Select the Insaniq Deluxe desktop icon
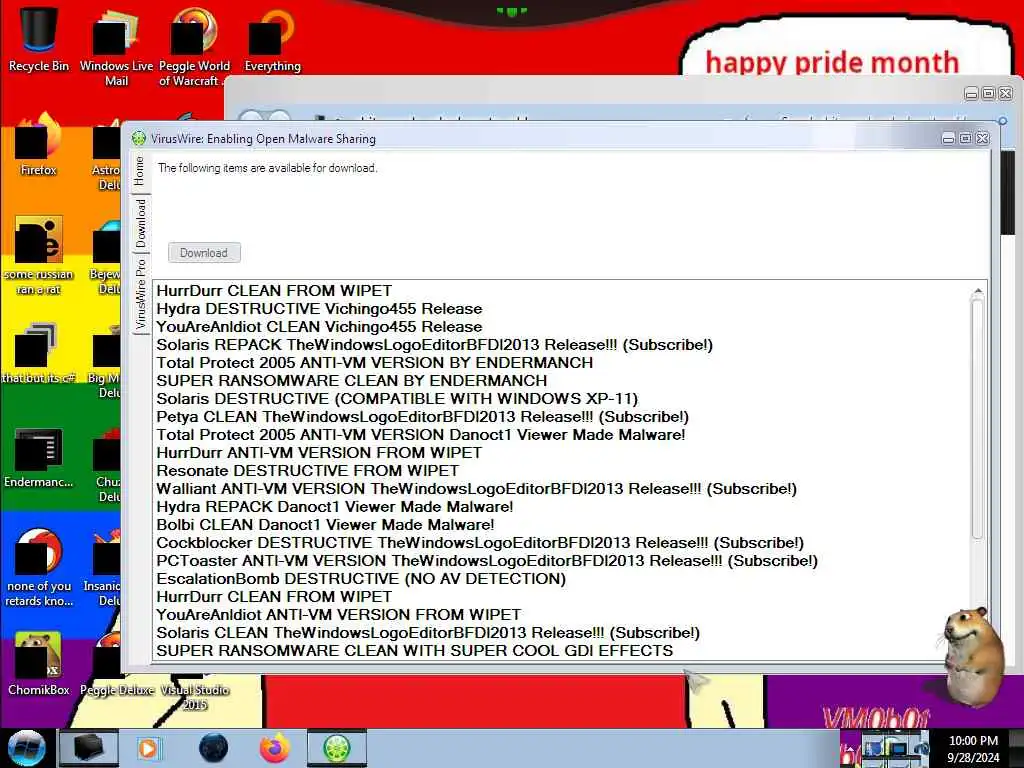 (104, 568)
